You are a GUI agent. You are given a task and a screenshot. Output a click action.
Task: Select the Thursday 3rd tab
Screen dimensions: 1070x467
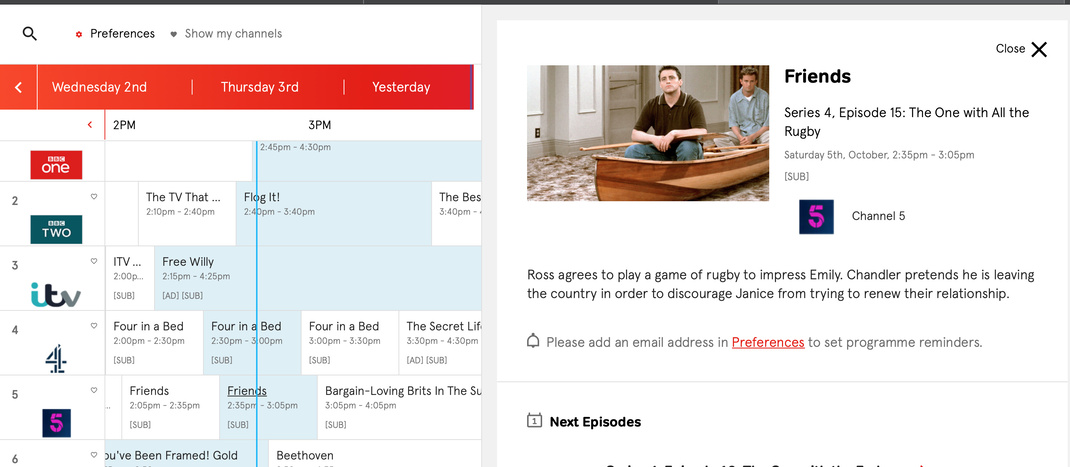[259, 87]
